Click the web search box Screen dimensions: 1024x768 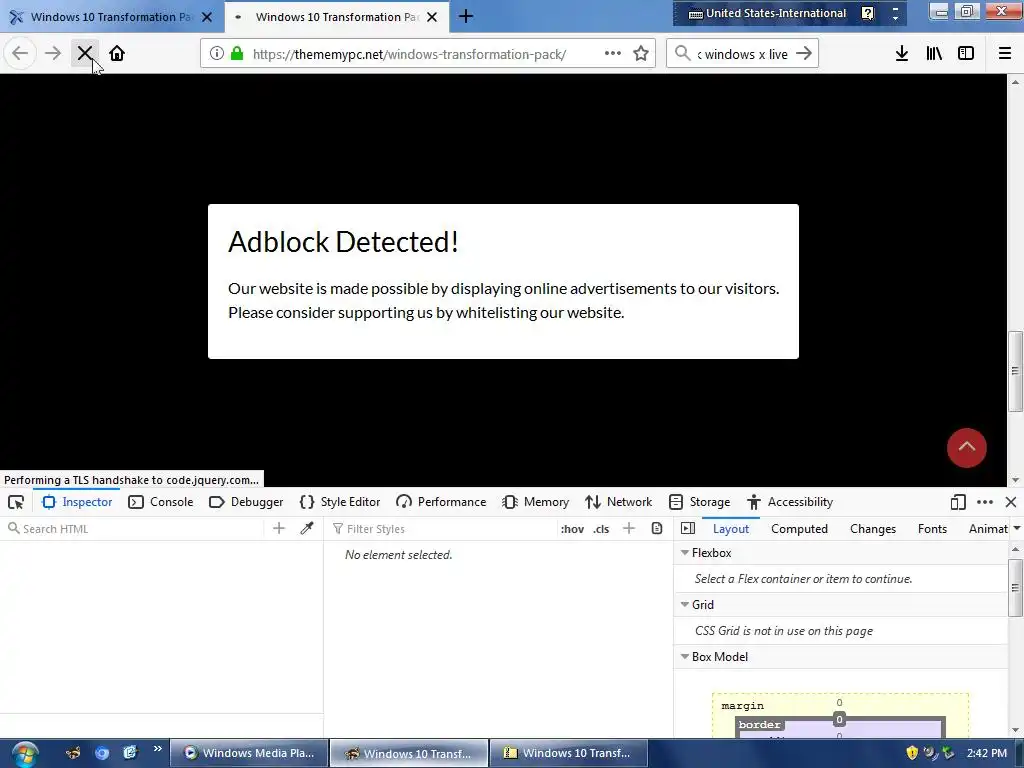tap(743, 54)
